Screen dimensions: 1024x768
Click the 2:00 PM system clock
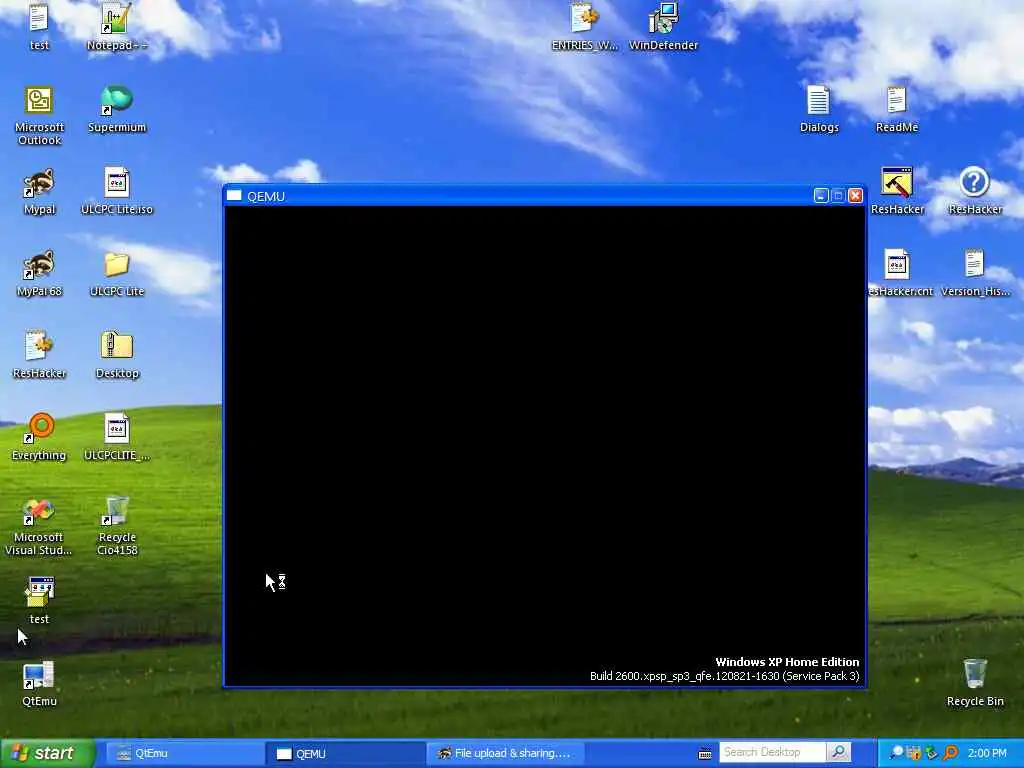(987, 753)
